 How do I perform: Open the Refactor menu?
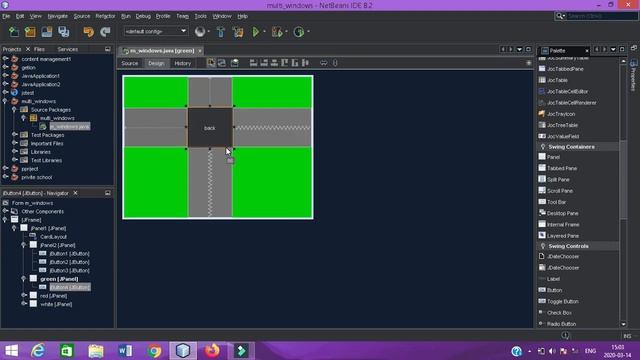tap(105, 16)
